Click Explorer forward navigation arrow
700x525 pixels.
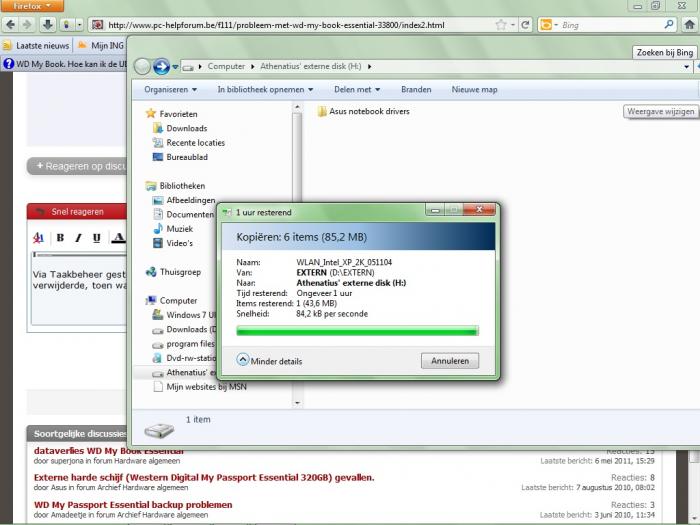click(x=161, y=67)
